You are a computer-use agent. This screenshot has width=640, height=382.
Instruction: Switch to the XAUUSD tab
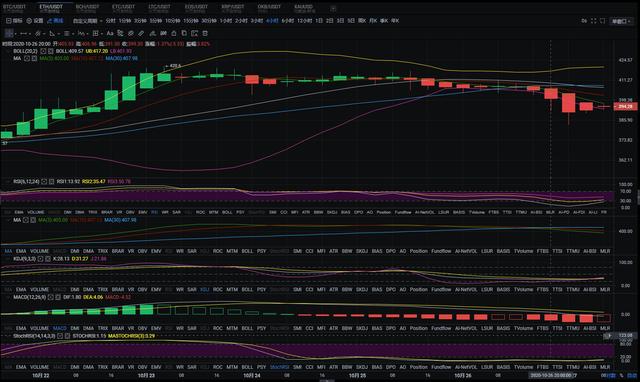304,8
